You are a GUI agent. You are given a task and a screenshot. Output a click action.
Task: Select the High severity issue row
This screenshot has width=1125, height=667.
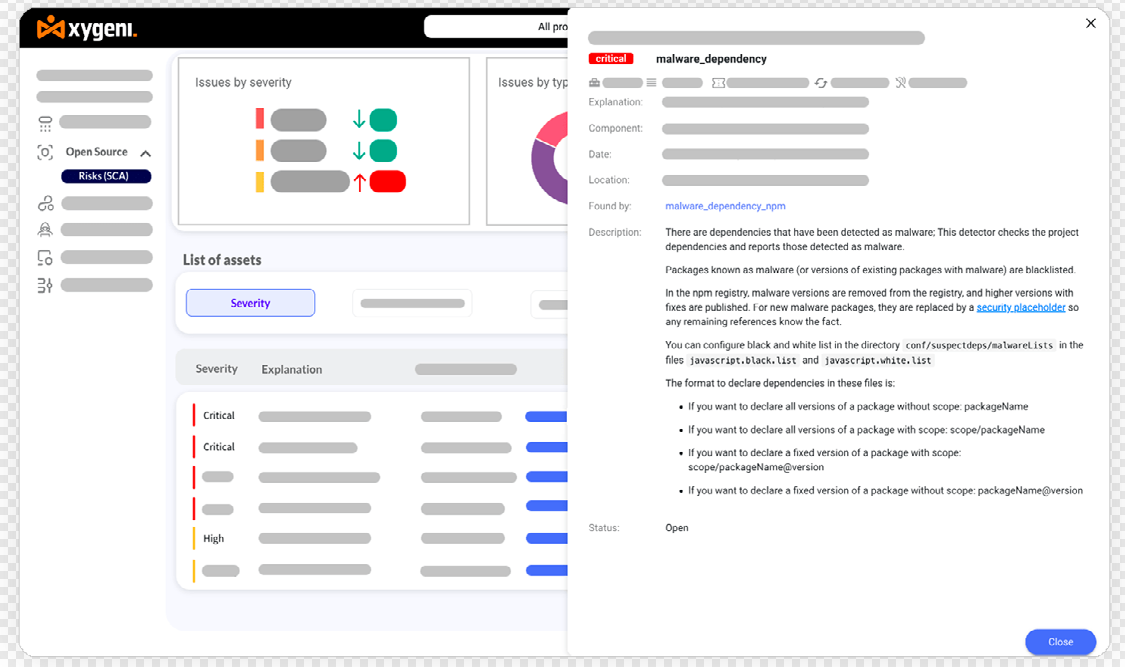click(x=214, y=539)
